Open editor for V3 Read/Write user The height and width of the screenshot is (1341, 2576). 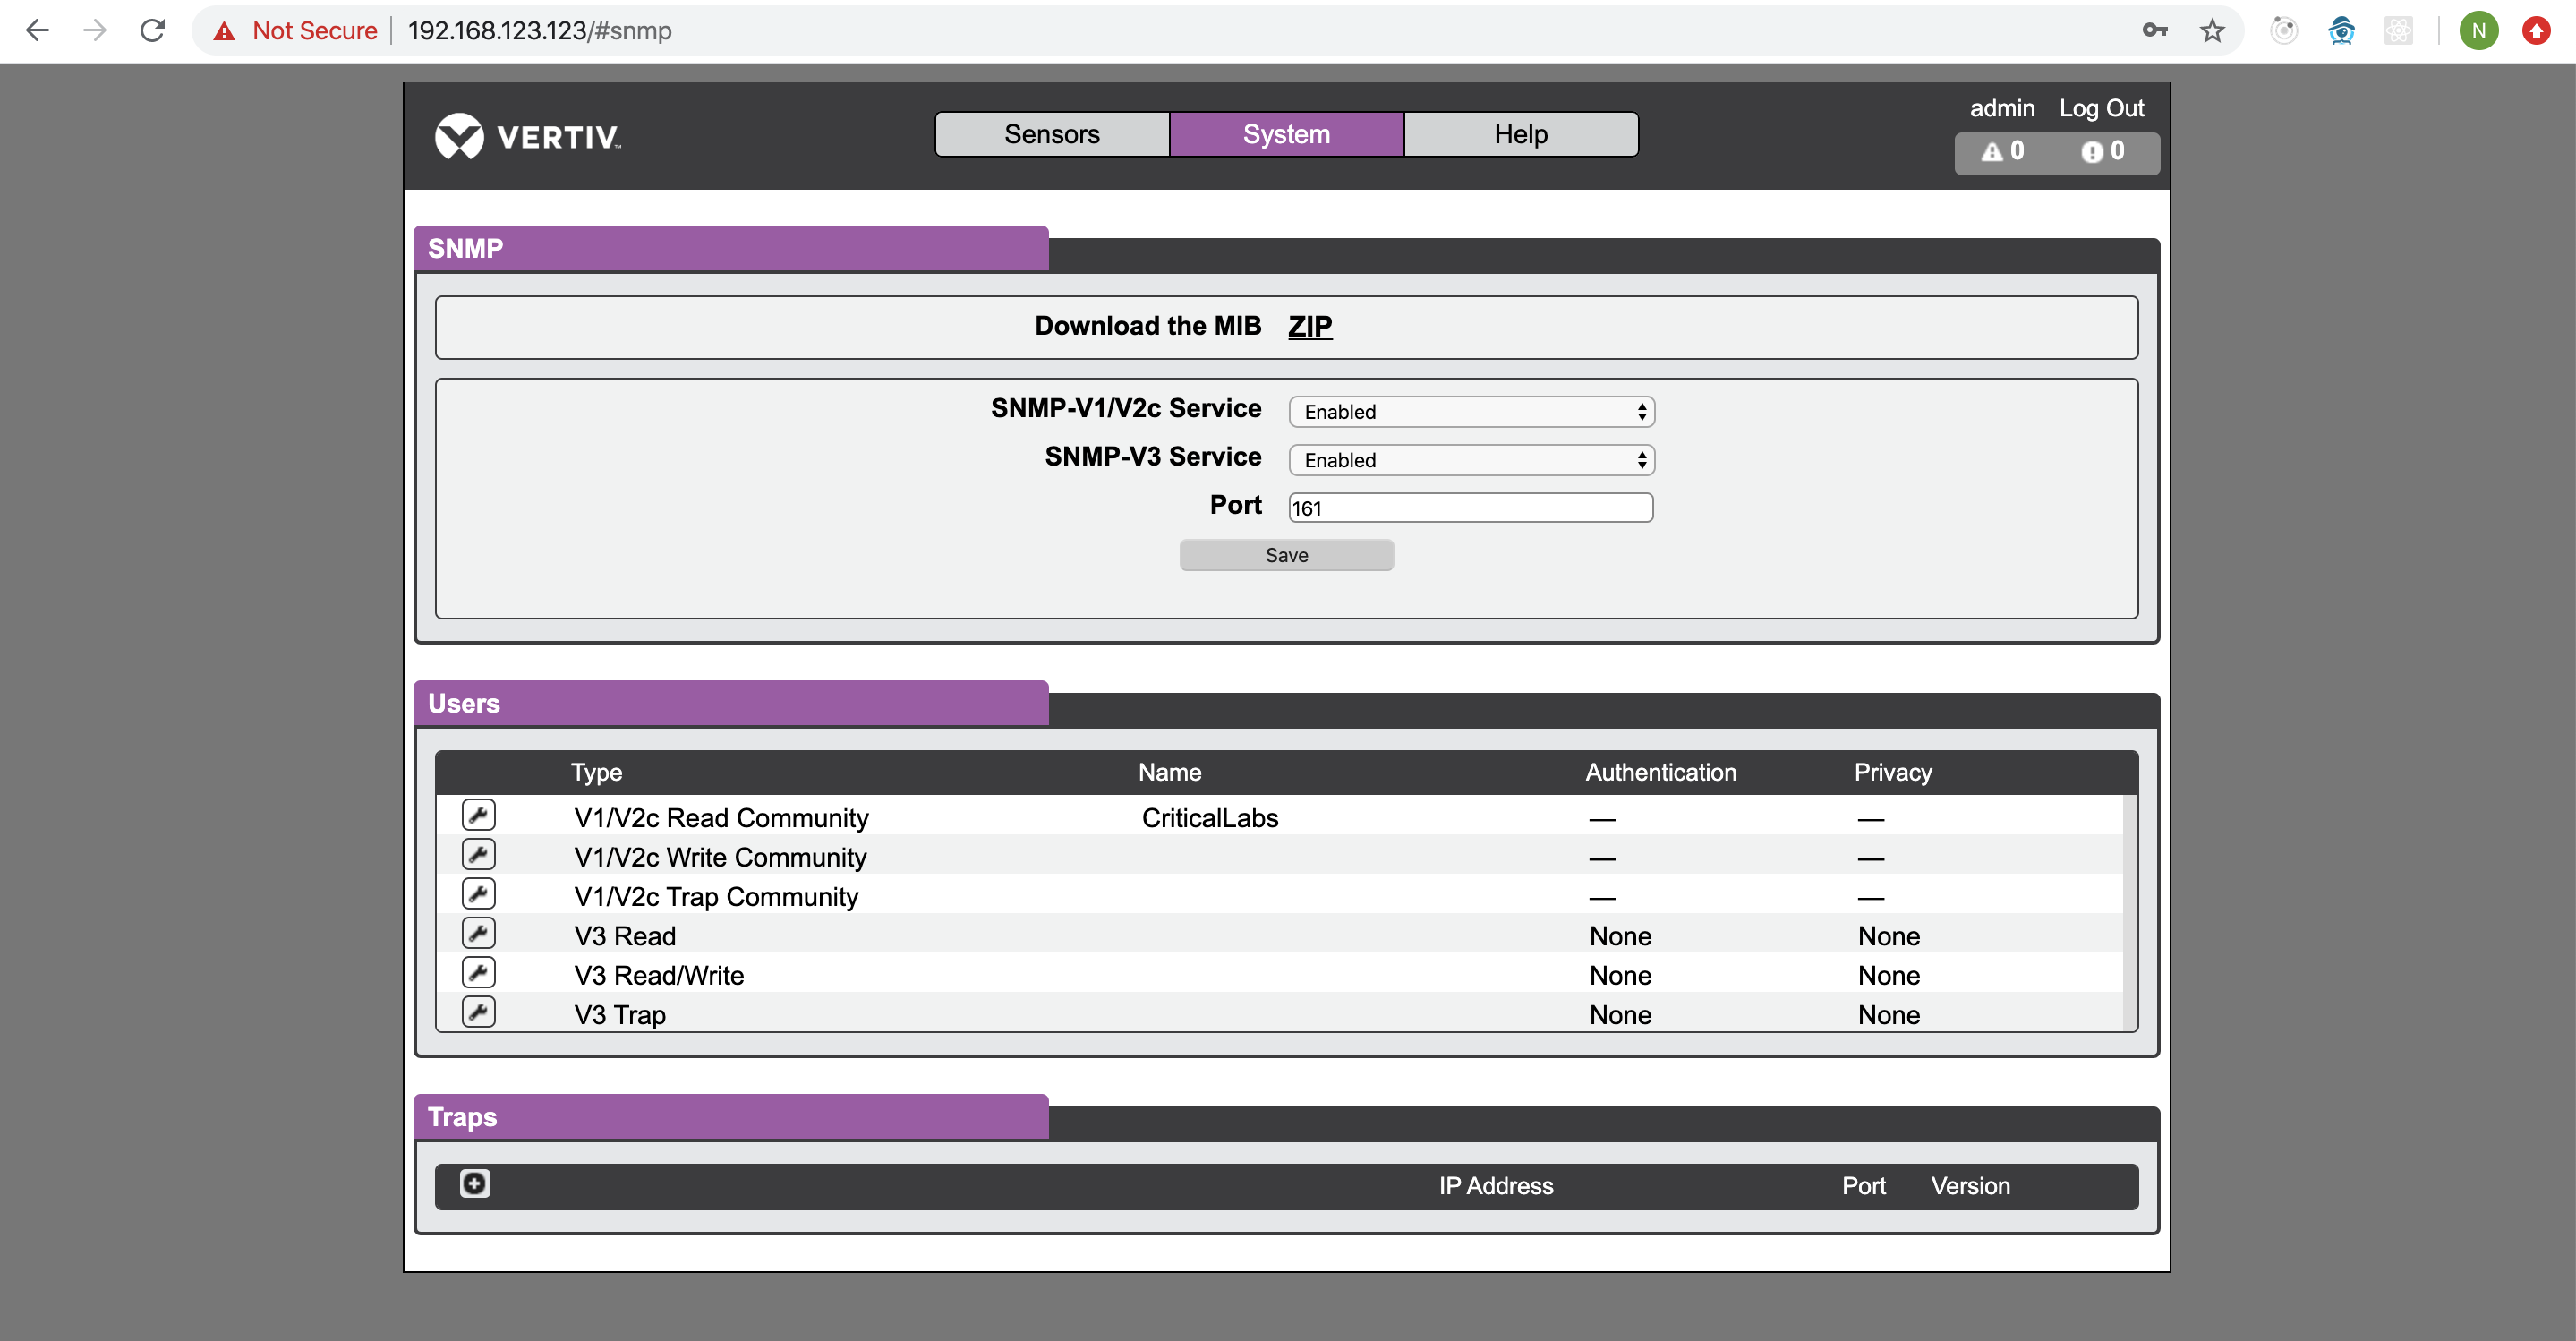478,973
